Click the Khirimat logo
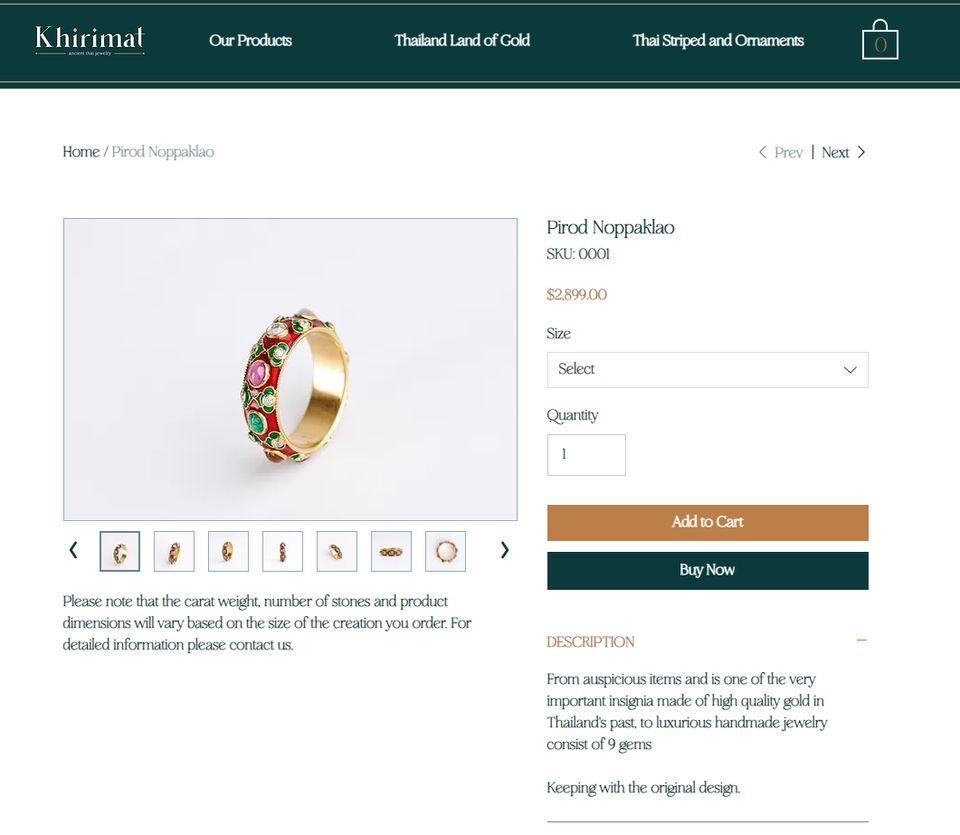The height and width of the screenshot is (835, 960). (90, 40)
